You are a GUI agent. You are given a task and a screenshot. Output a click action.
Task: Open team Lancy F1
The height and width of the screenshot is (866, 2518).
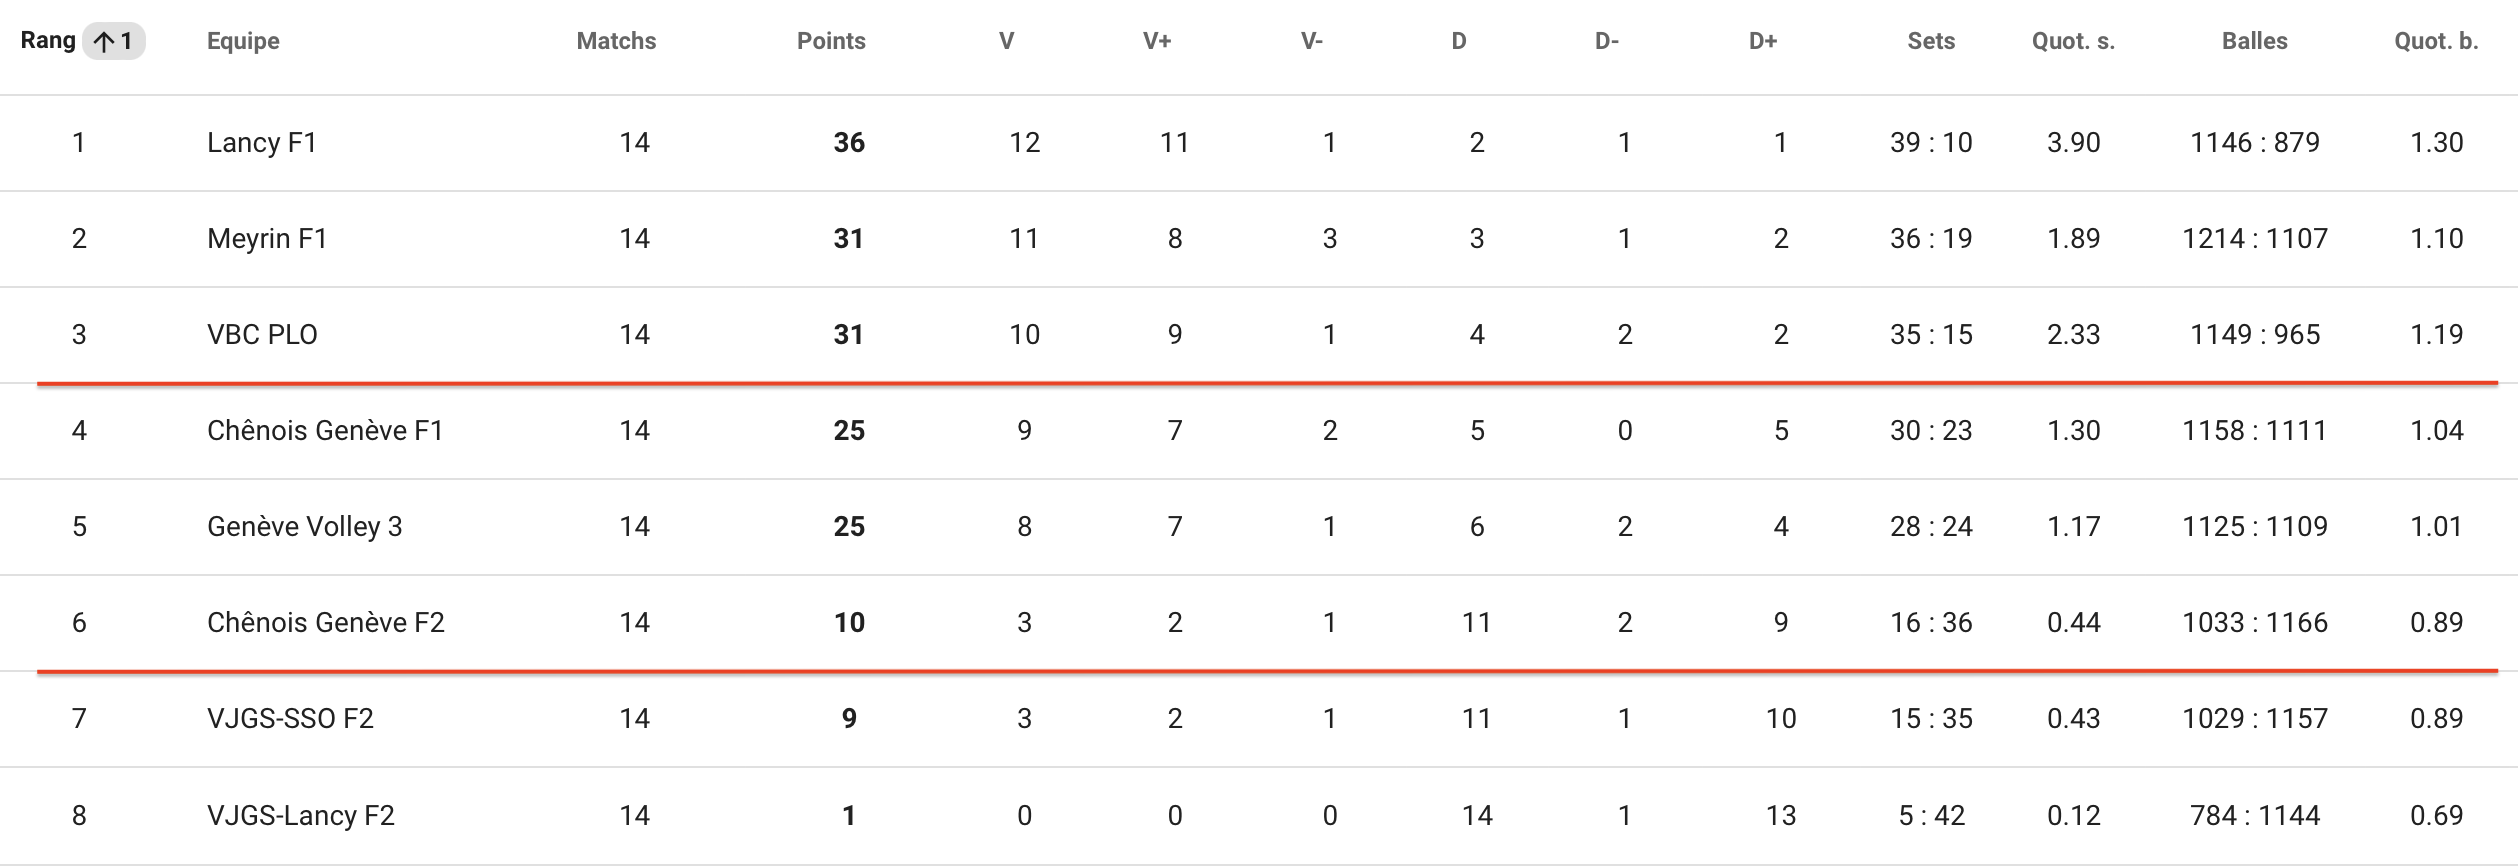pyautogui.click(x=262, y=143)
